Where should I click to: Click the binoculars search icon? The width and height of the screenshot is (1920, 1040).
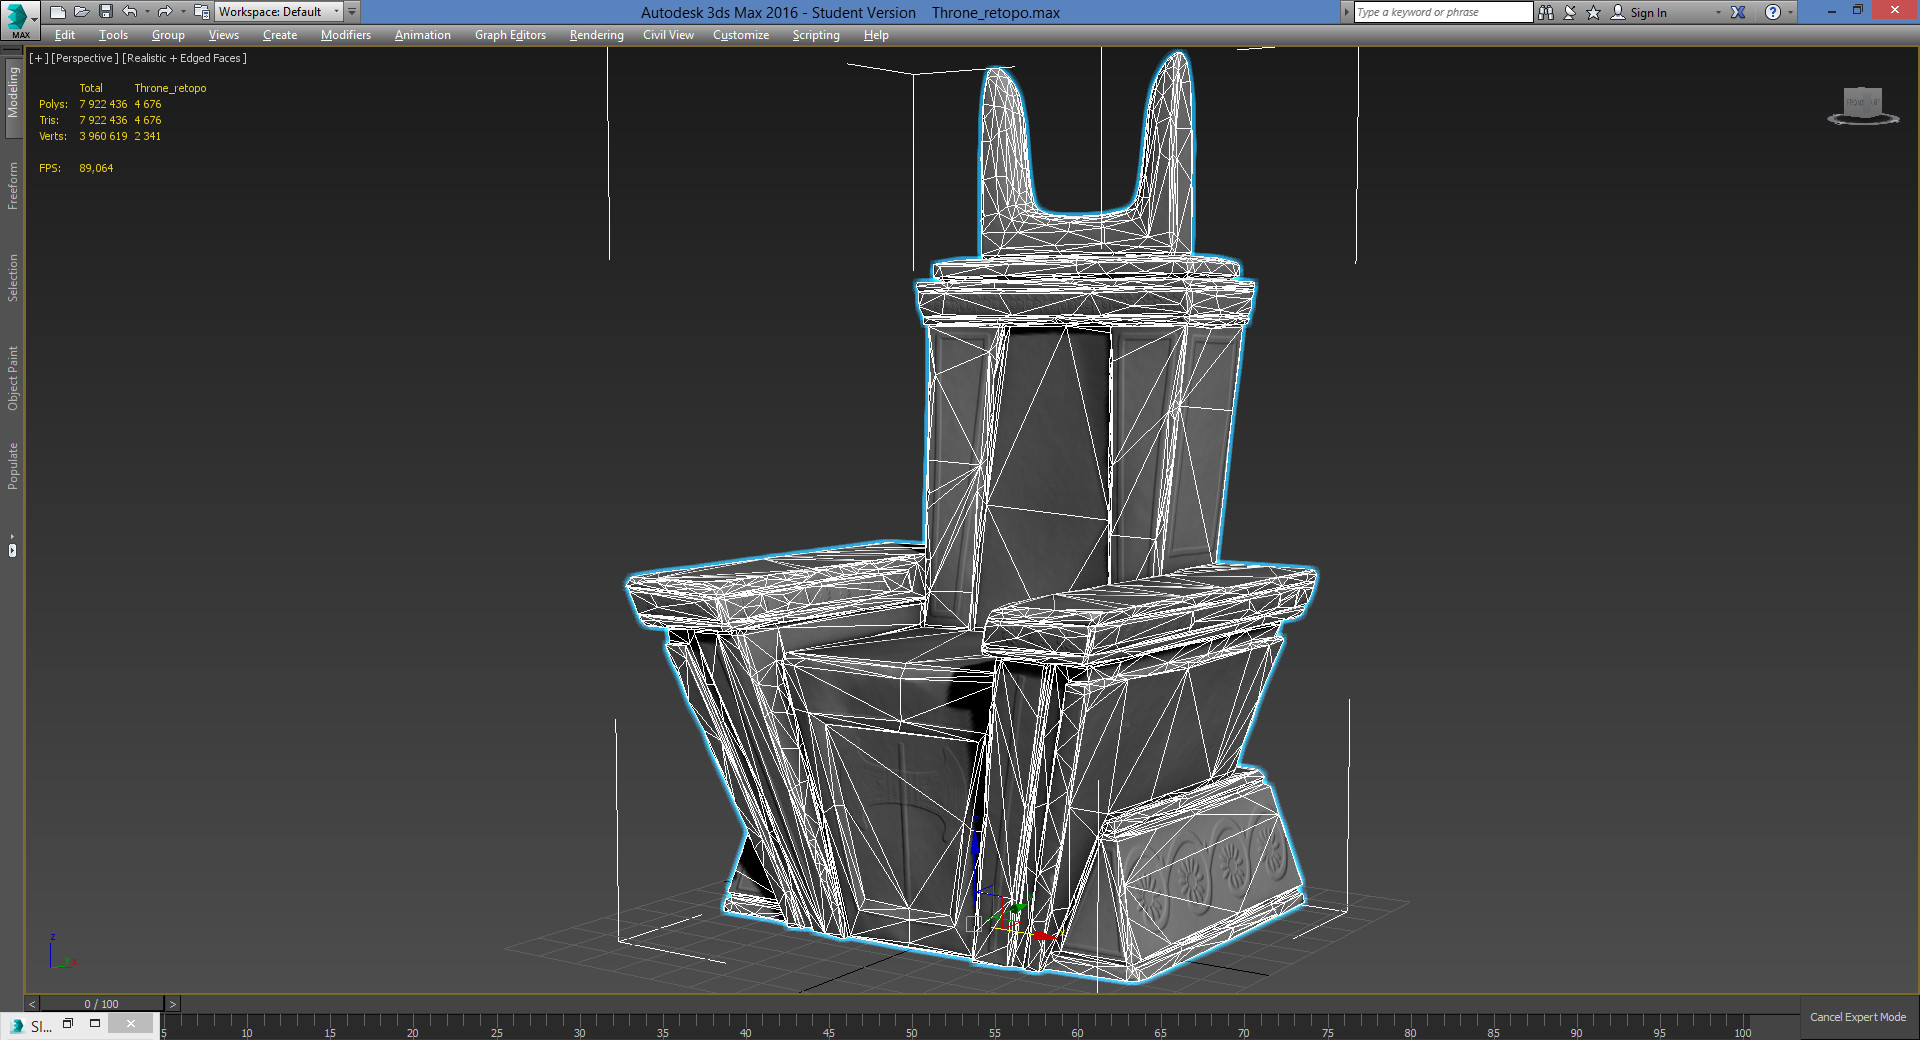(x=1546, y=12)
